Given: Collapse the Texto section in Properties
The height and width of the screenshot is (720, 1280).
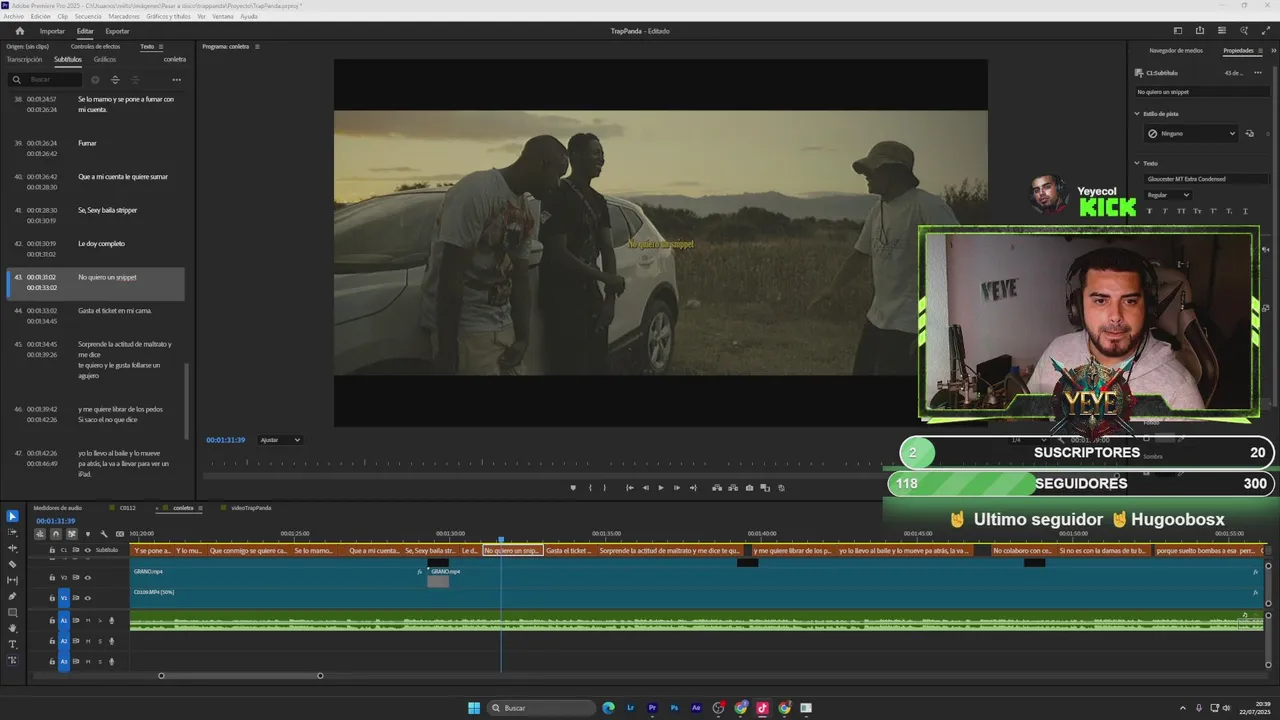Looking at the screenshot, I should tap(1137, 163).
